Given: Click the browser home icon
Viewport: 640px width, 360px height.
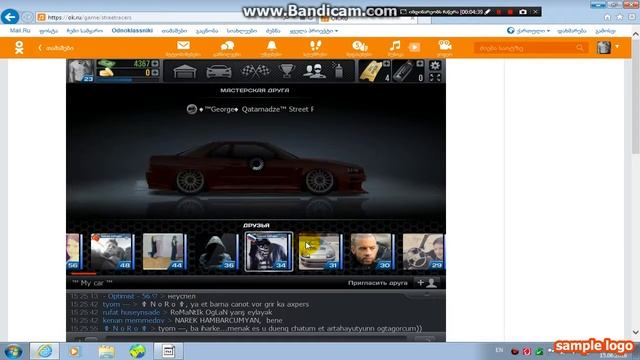Looking at the screenshot, I should [607, 17].
